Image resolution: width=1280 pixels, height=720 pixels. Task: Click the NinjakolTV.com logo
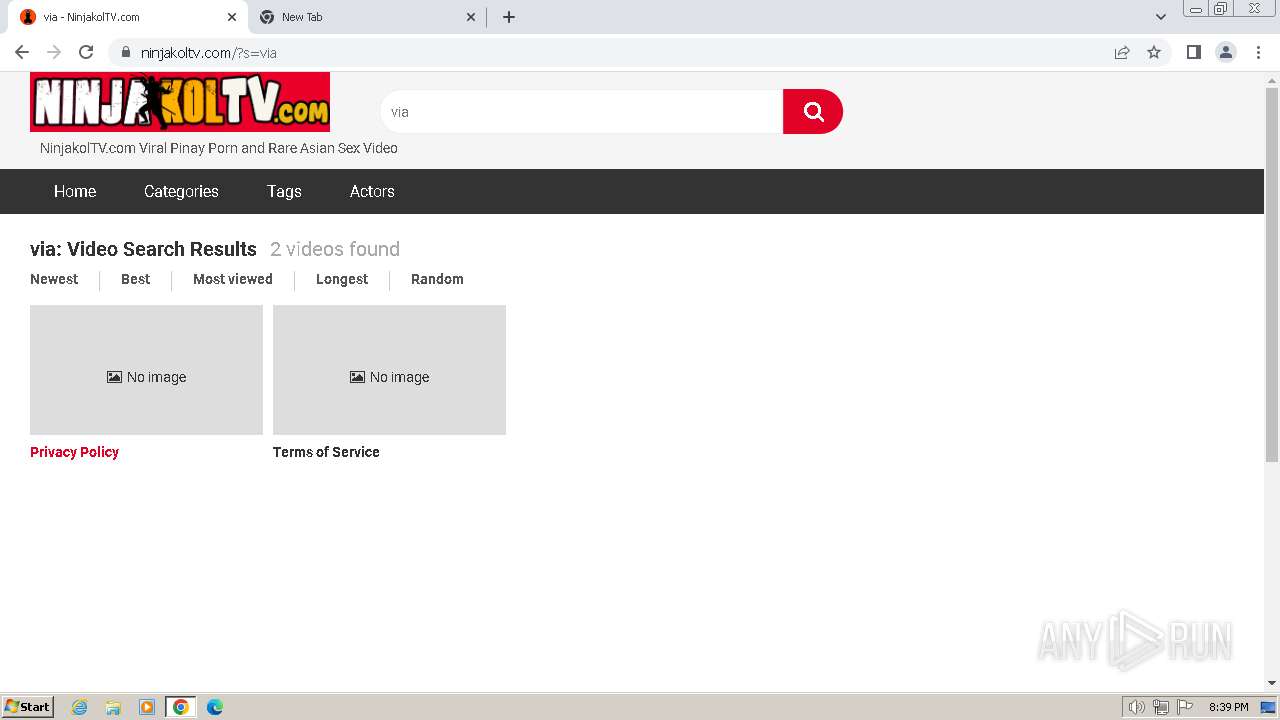coord(180,102)
